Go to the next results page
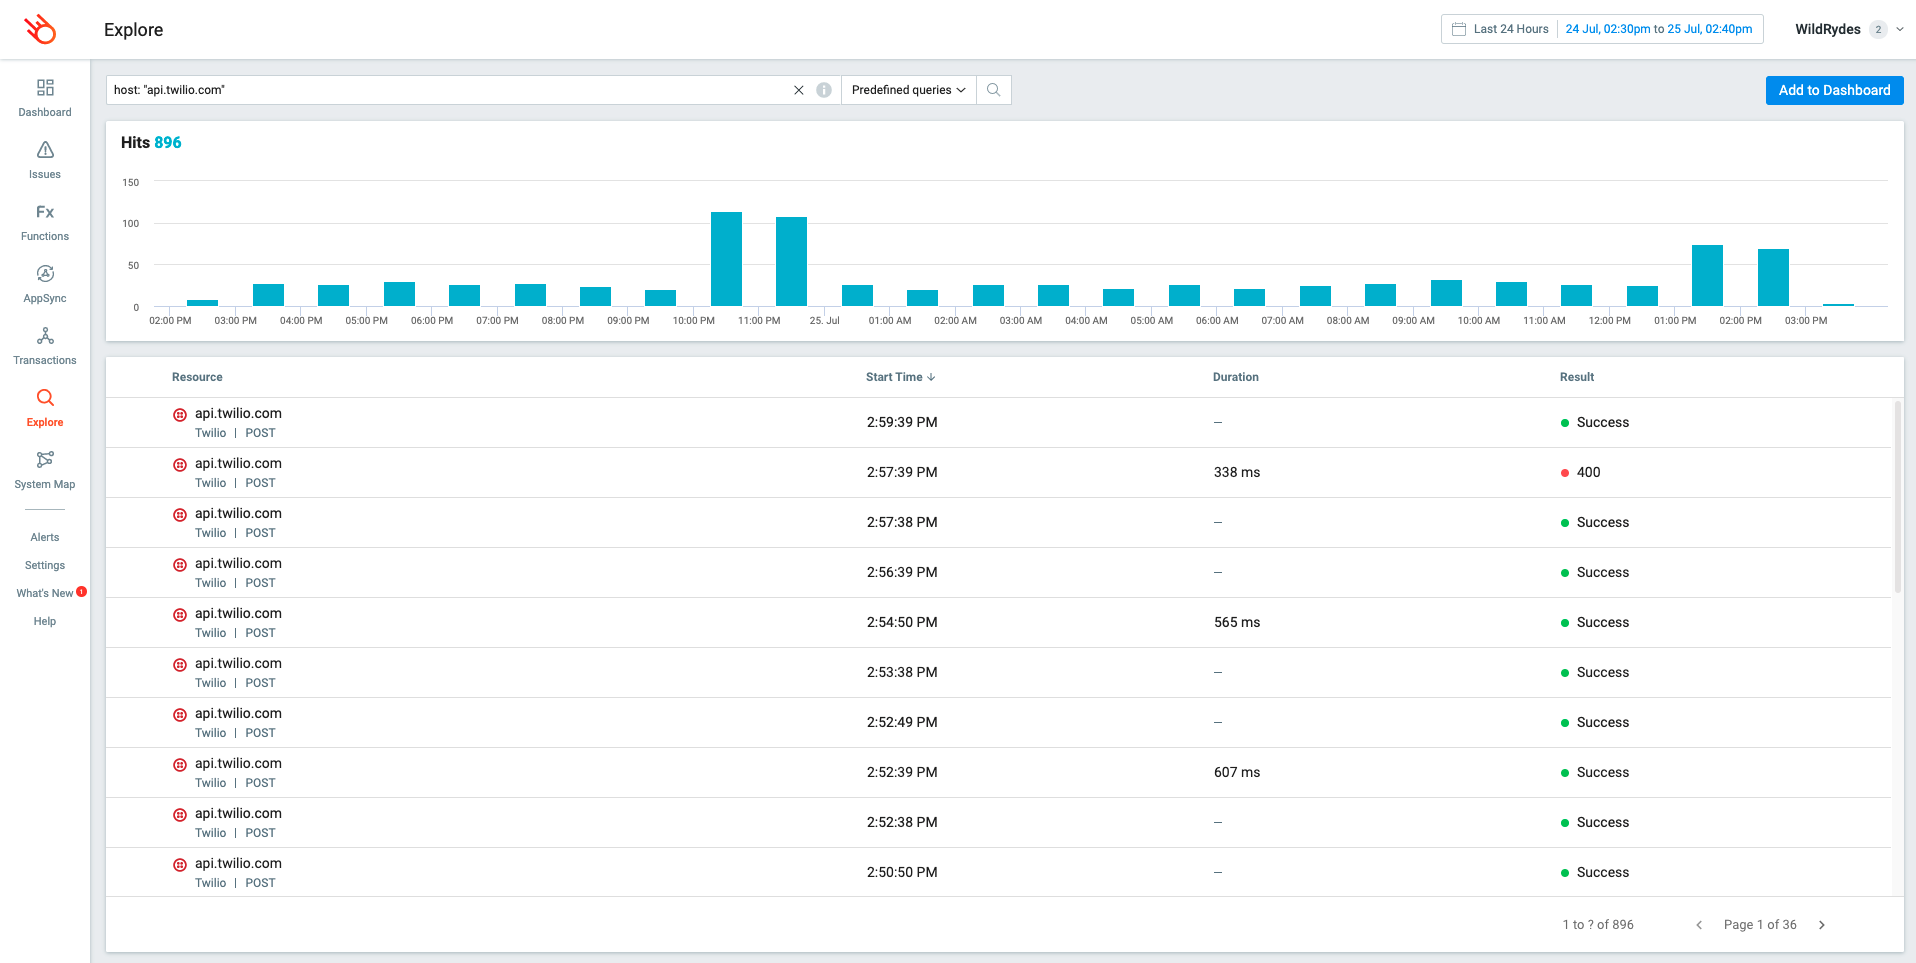 (1822, 925)
